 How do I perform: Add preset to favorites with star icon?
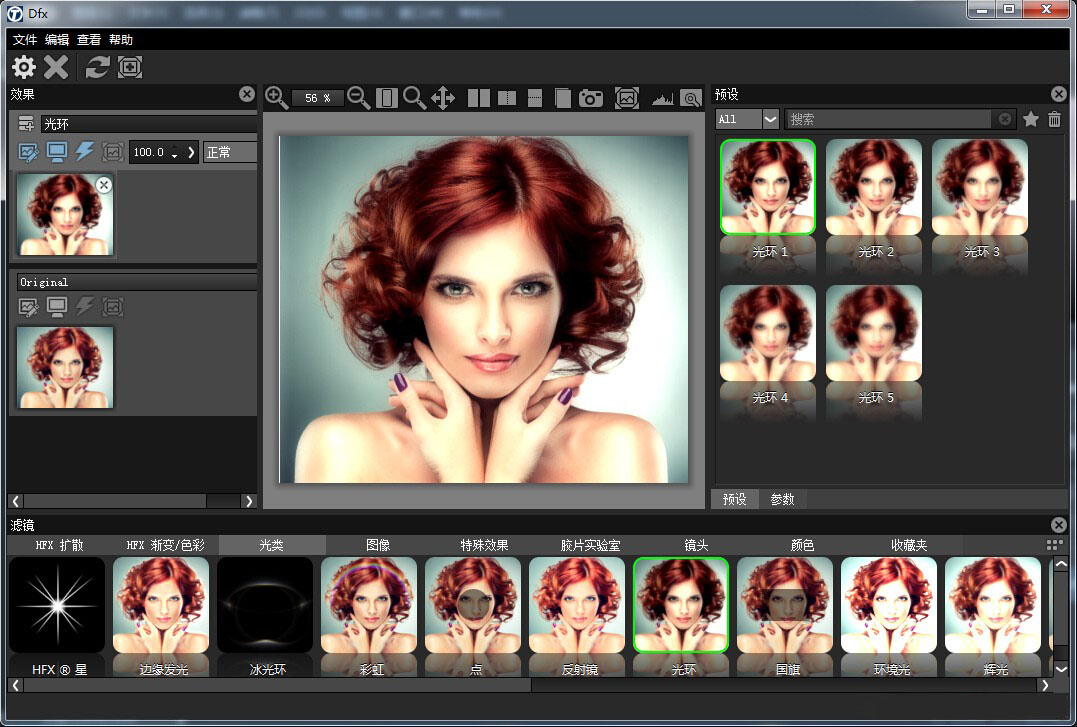click(x=1031, y=119)
